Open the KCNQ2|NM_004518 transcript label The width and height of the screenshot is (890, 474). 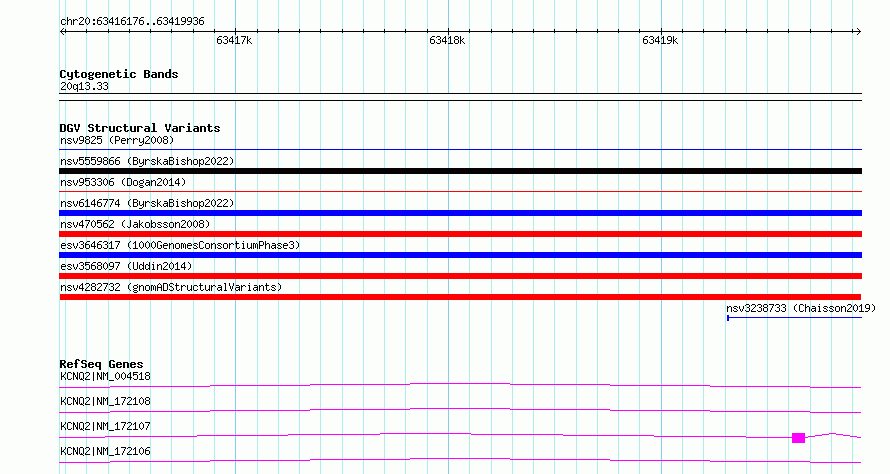click(x=105, y=376)
